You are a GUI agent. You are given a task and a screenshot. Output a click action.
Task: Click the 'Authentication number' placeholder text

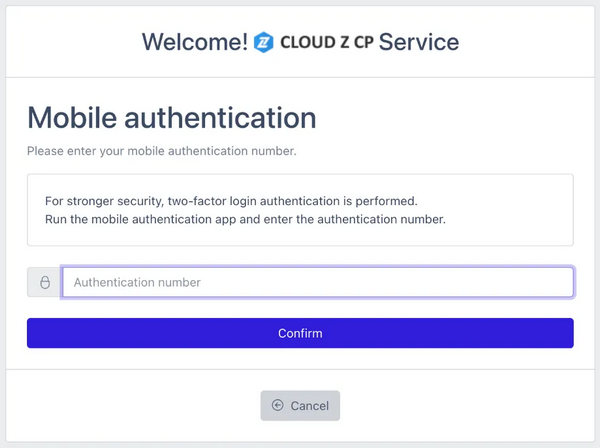(x=137, y=282)
